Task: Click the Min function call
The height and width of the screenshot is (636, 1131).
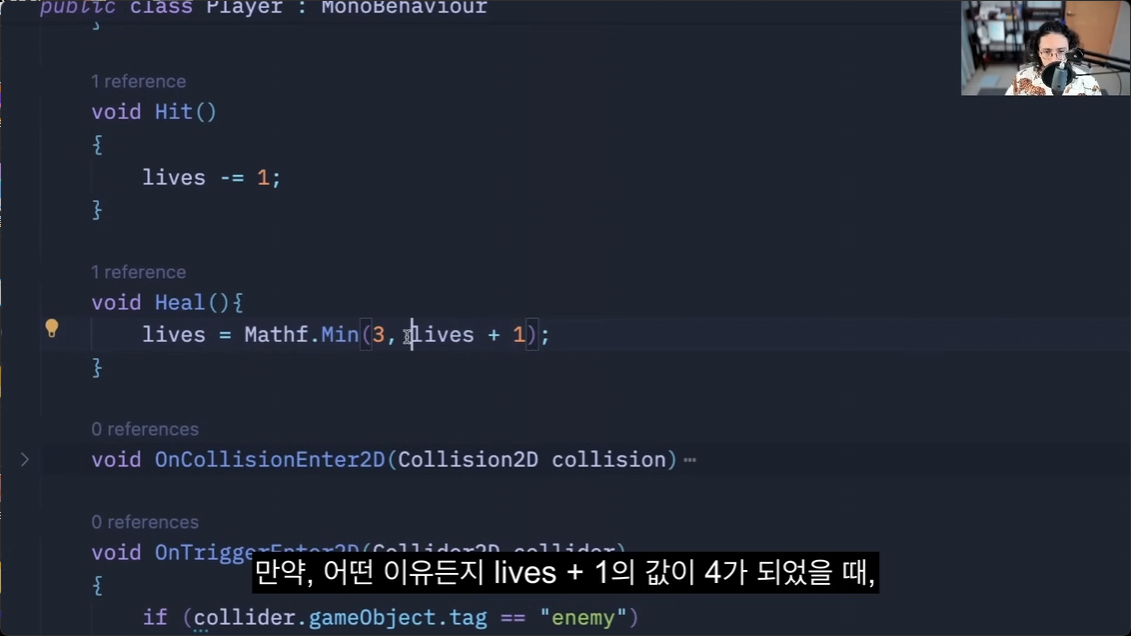Action: [x=340, y=335]
